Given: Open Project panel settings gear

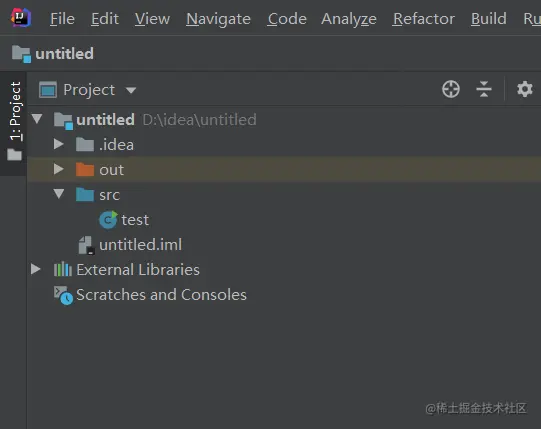Looking at the screenshot, I should pos(524,89).
